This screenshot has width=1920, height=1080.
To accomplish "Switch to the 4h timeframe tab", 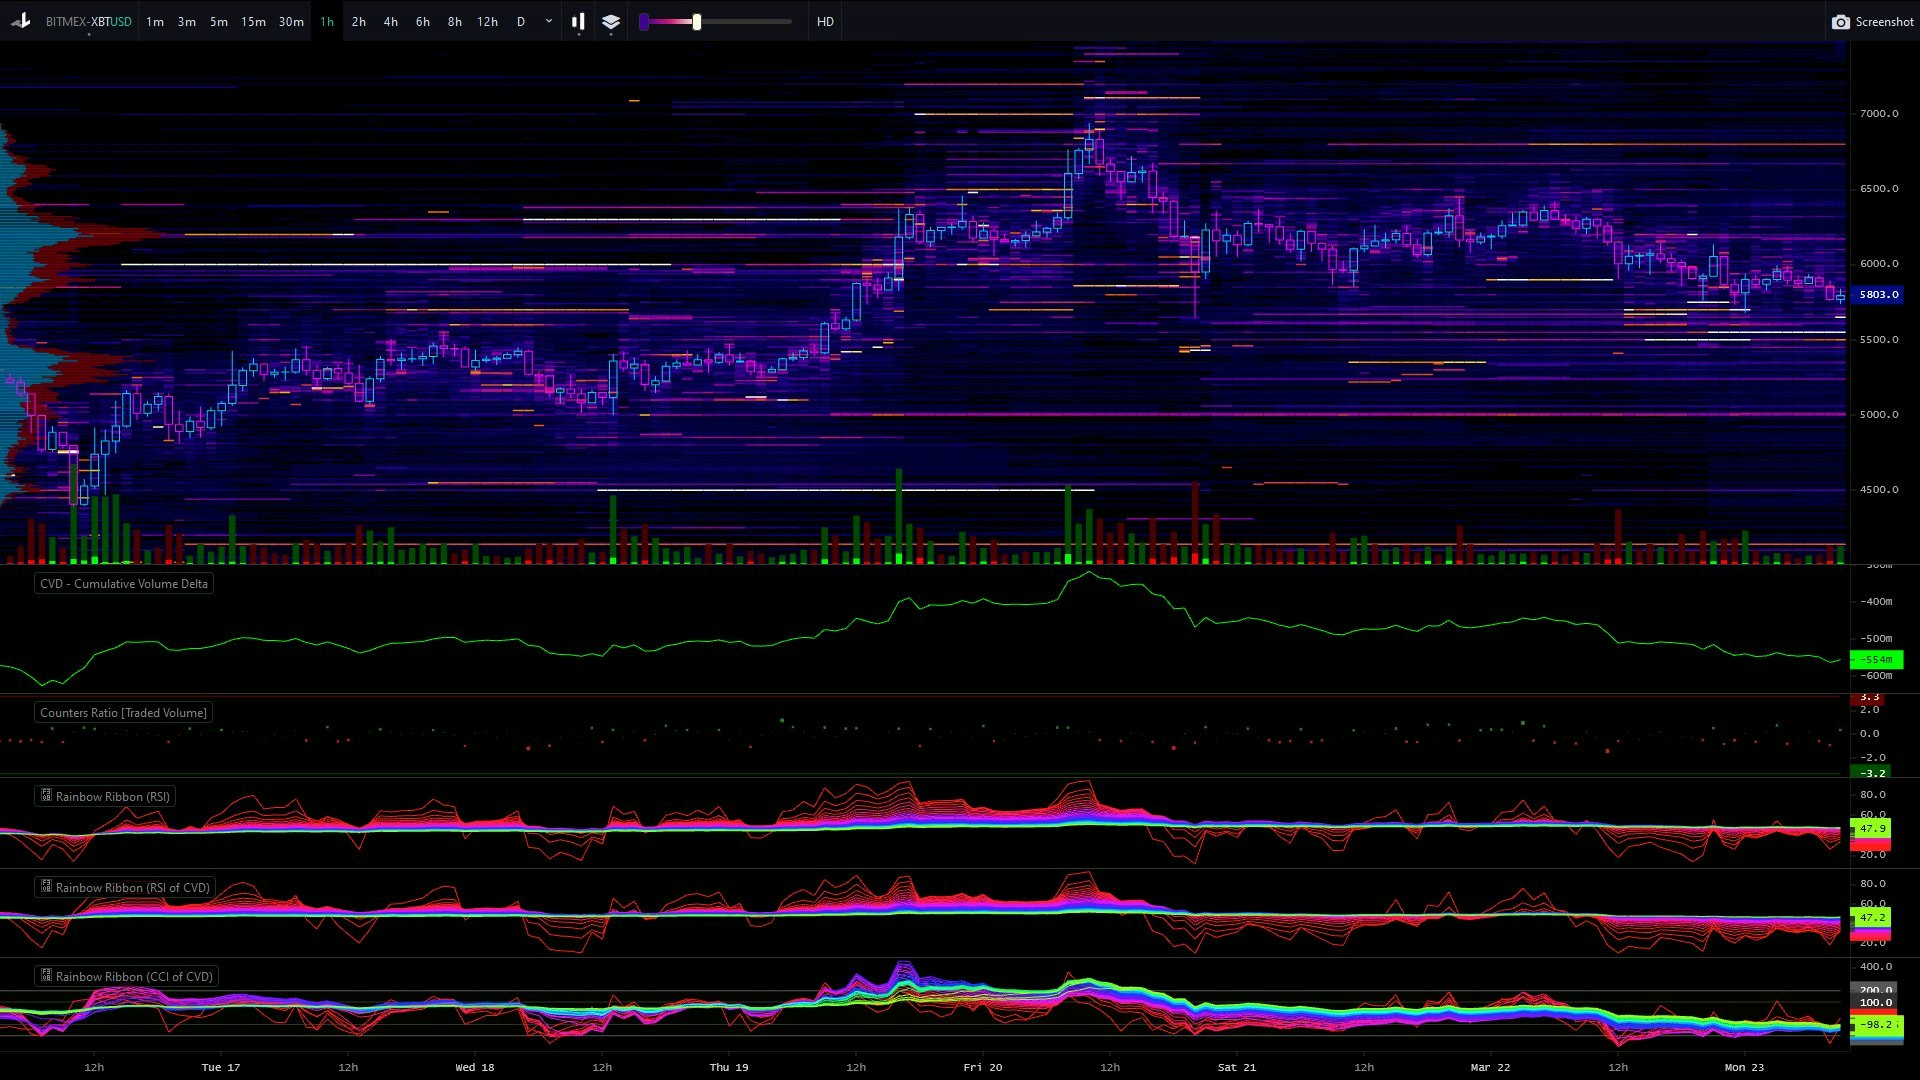I will click(390, 21).
